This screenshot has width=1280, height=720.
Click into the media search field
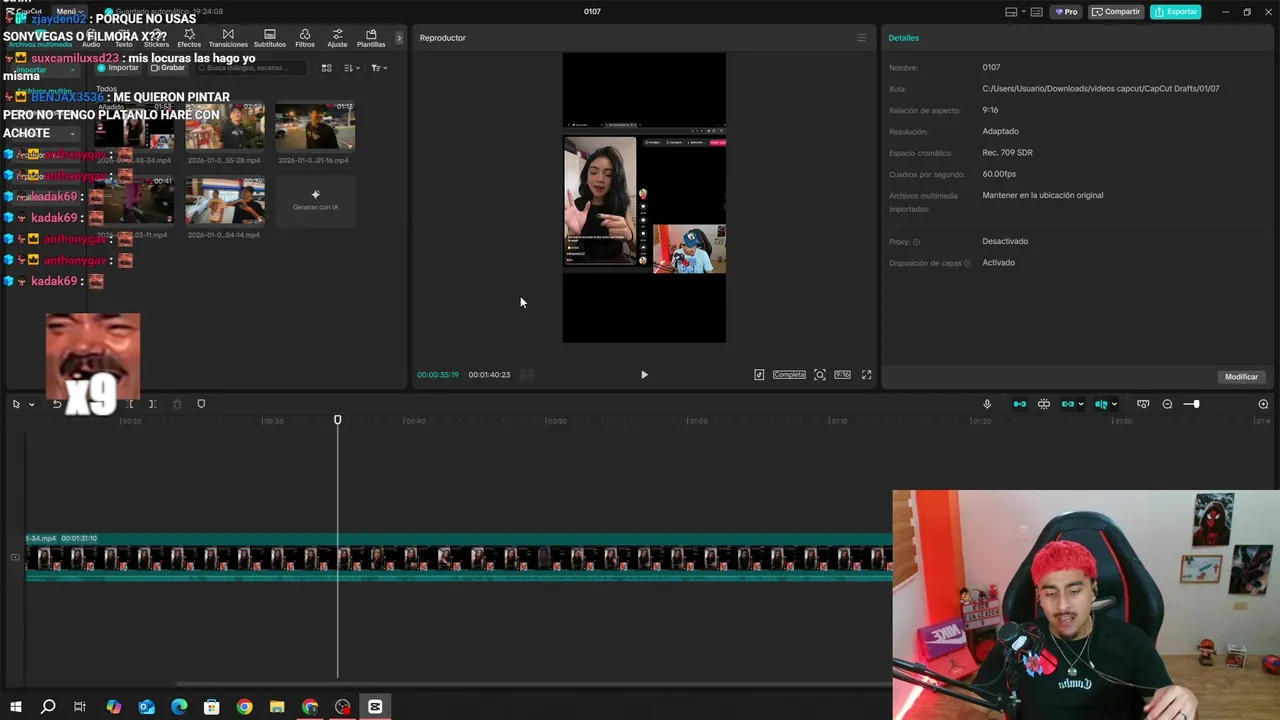tap(250, 68)
